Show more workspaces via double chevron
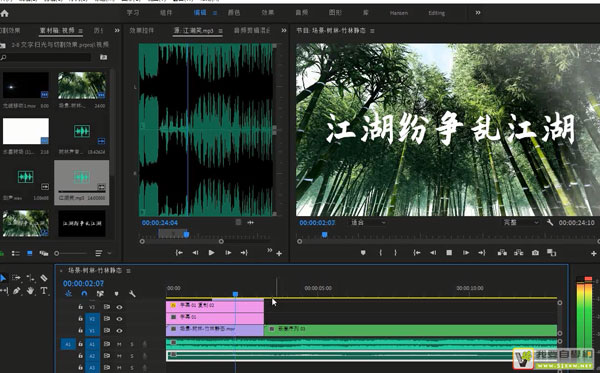 pos(478,13)
